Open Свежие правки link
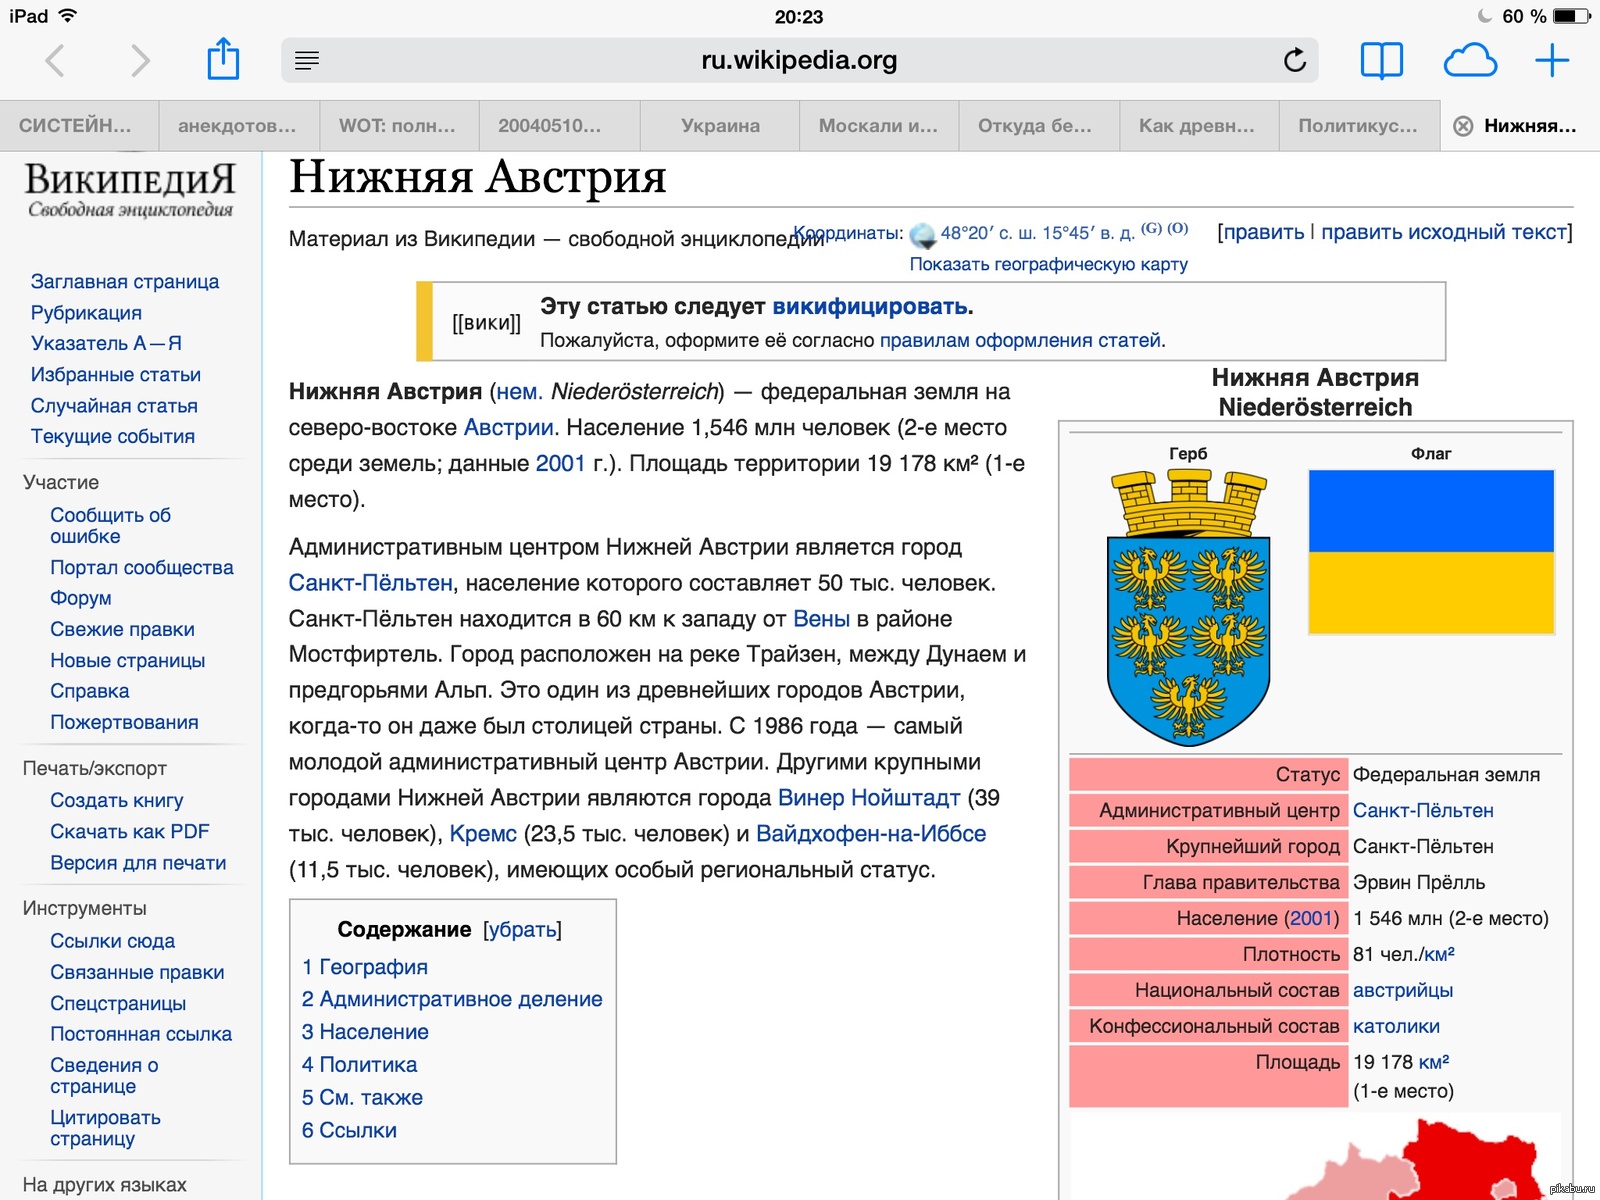This screenshot has height=1200, width=1600. pyautogui.click(x=122, y=630)
